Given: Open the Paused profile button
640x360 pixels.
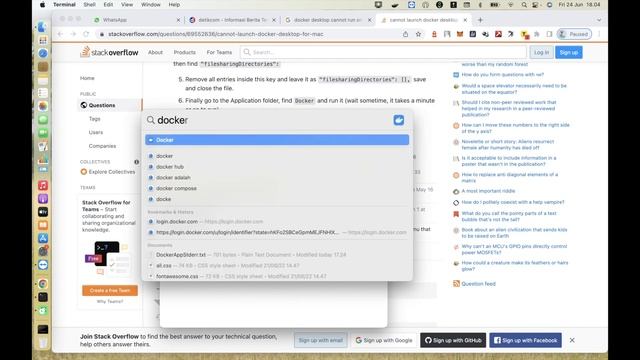Looking at the screenshot, I should click(x=574, y=34).
